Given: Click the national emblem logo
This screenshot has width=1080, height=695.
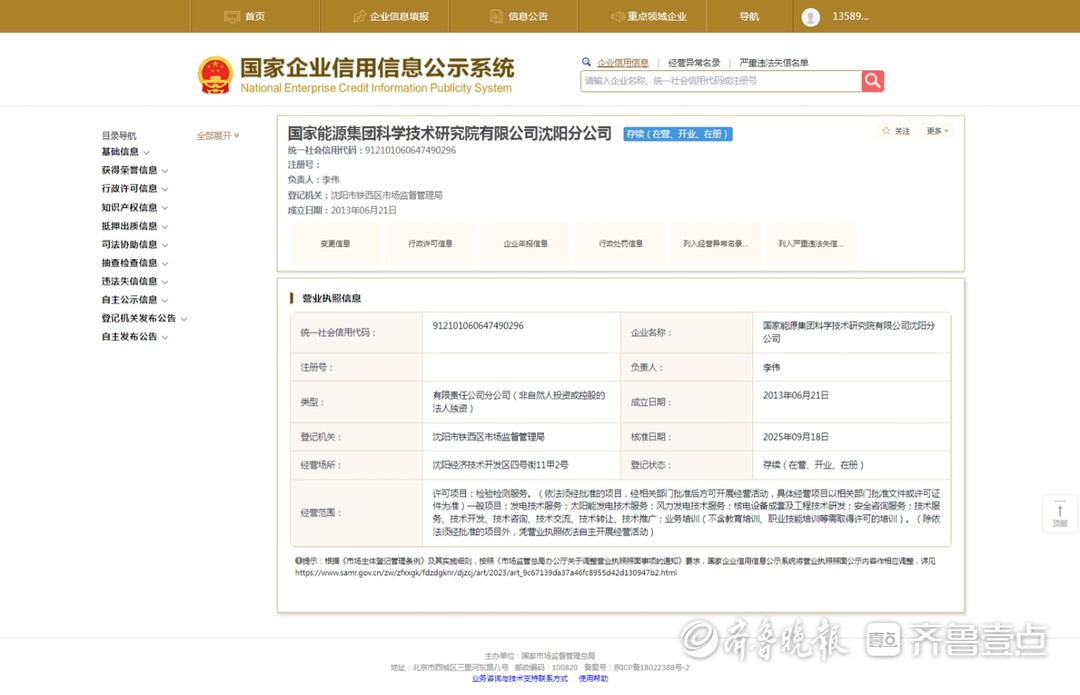Looking at the screenshot, I should (x=216, y=75).
